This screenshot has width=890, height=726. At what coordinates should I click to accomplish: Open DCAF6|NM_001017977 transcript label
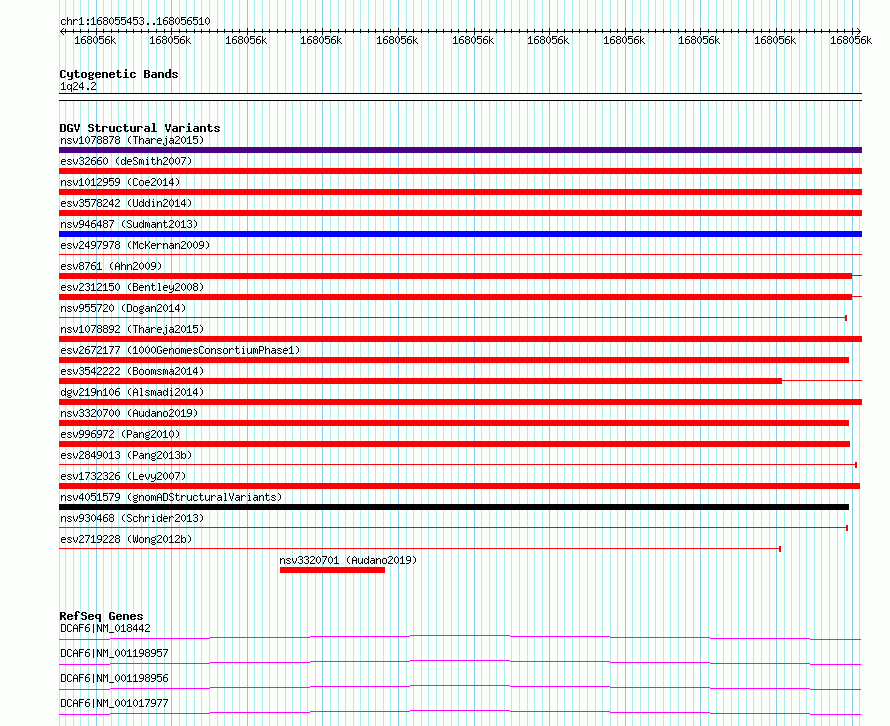tap(114, 703)
